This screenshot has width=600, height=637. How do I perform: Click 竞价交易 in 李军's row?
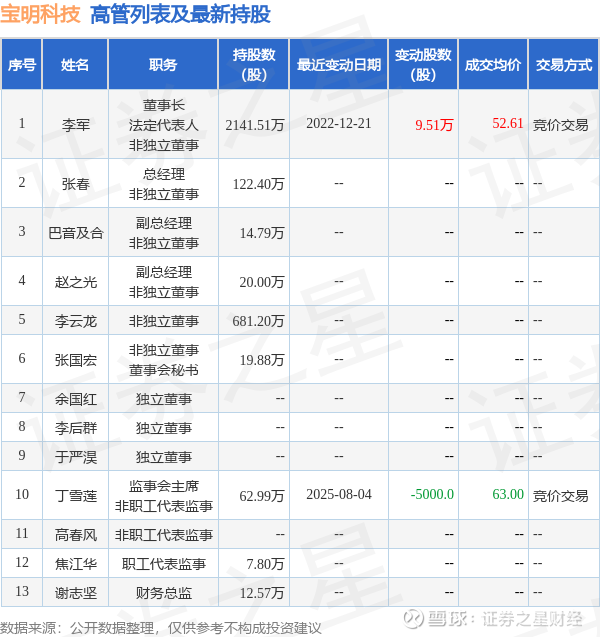coord(560,125)
